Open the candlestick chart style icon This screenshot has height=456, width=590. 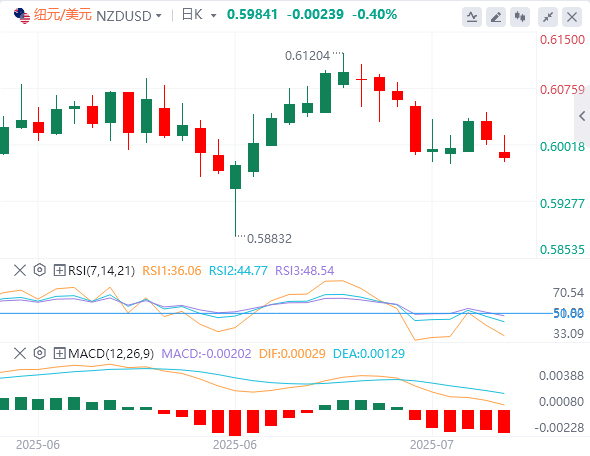coord(520,17)
